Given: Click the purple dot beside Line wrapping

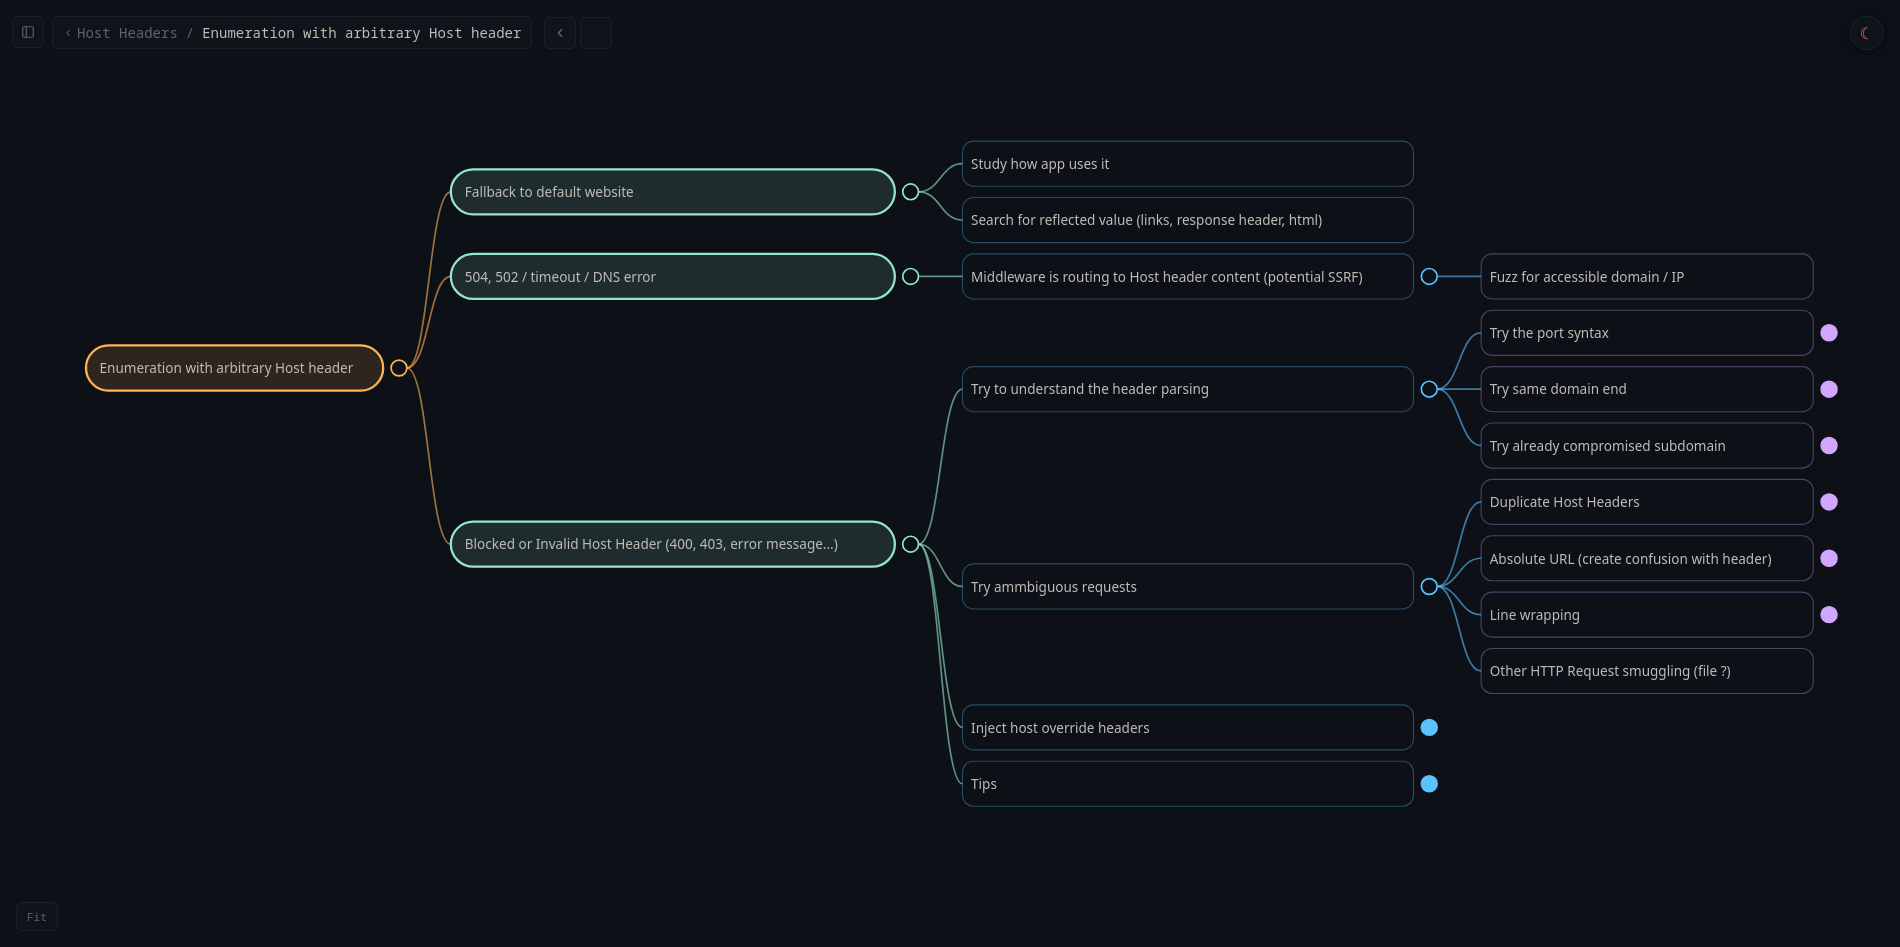Looking at the screenshot, I should pos(1829,615).
